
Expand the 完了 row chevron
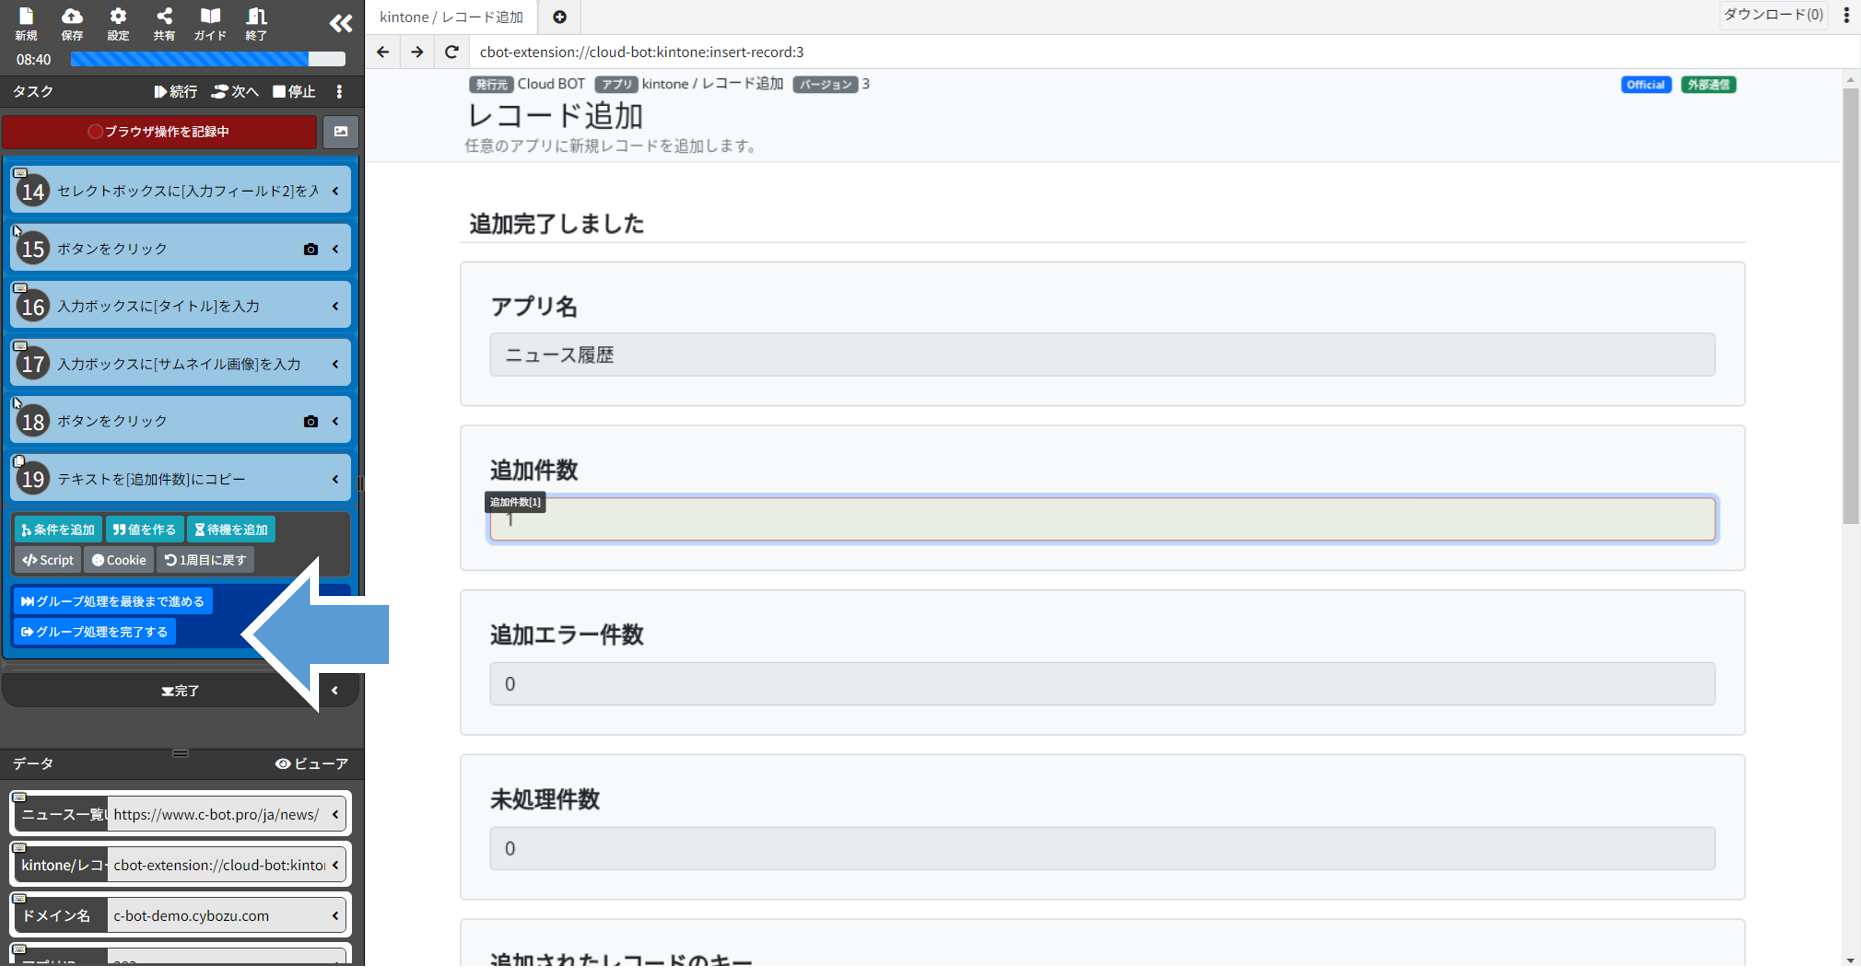335,690
